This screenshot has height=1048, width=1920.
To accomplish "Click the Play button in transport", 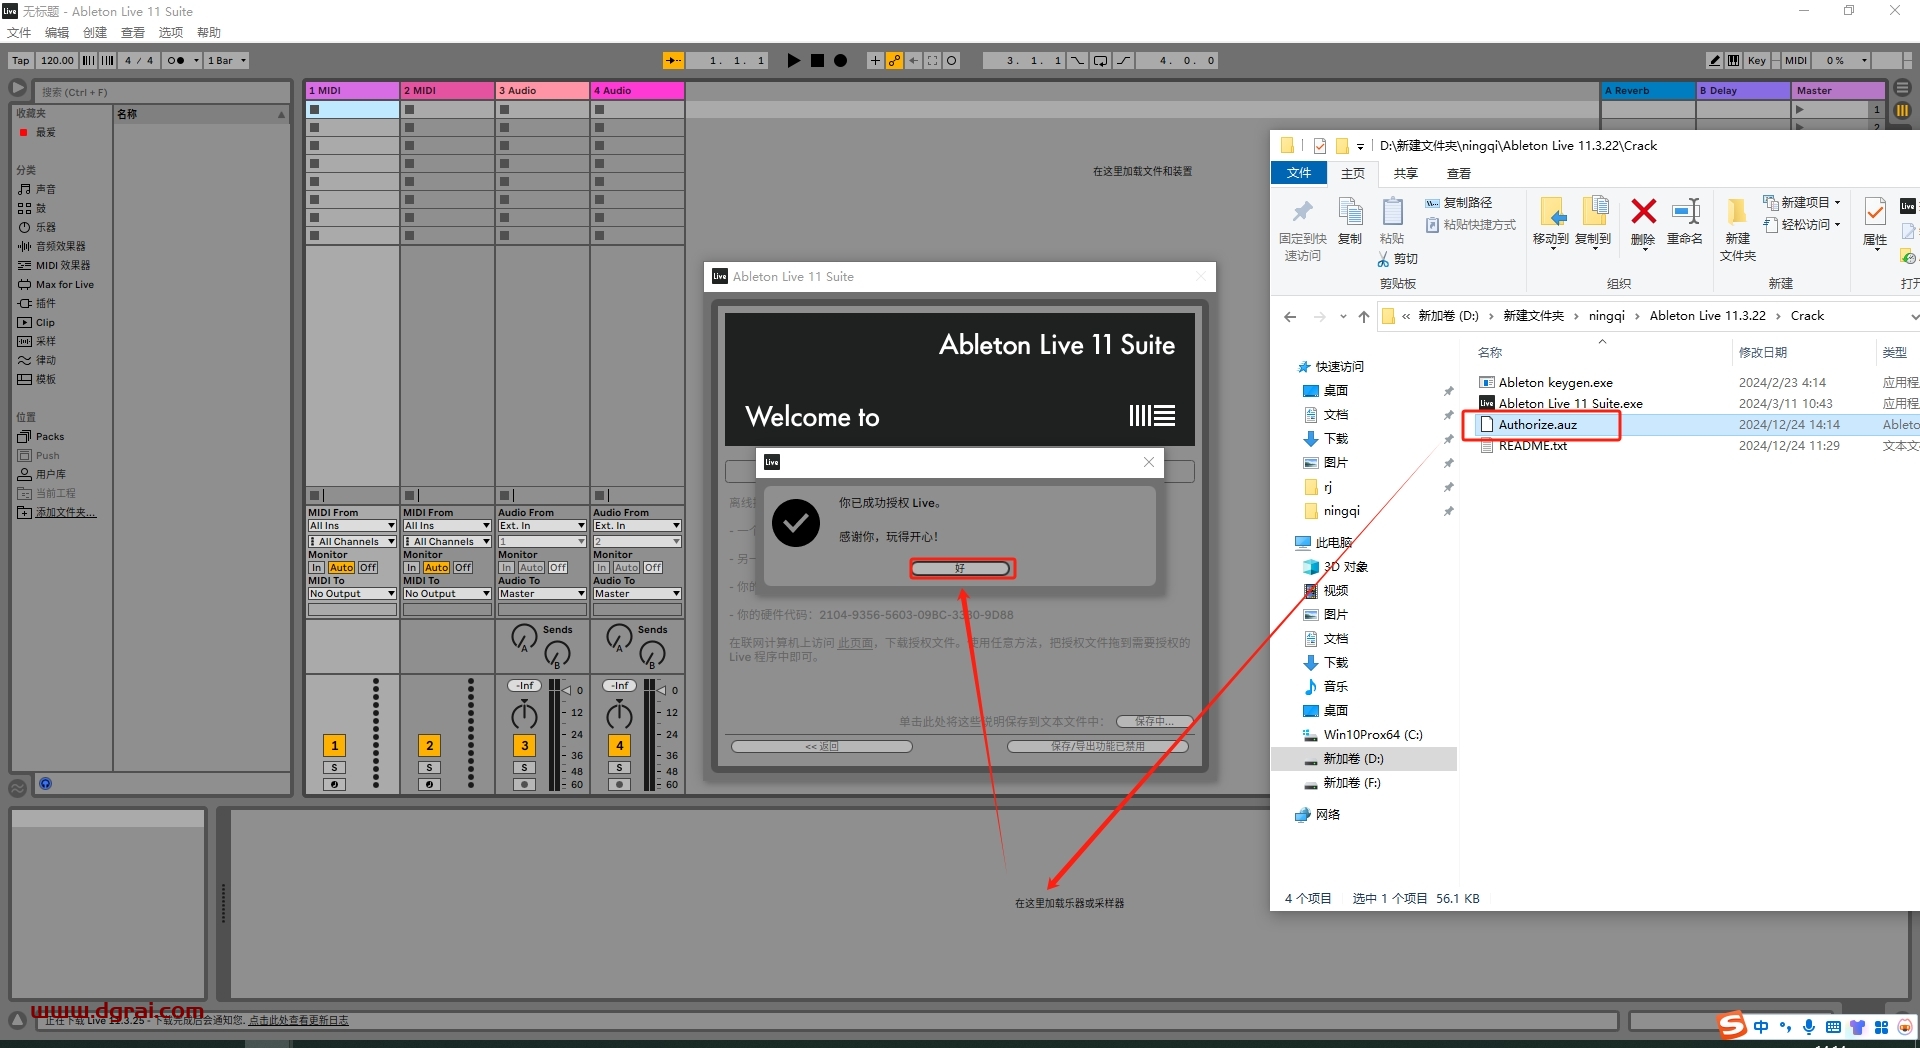I will pos(793,60).
